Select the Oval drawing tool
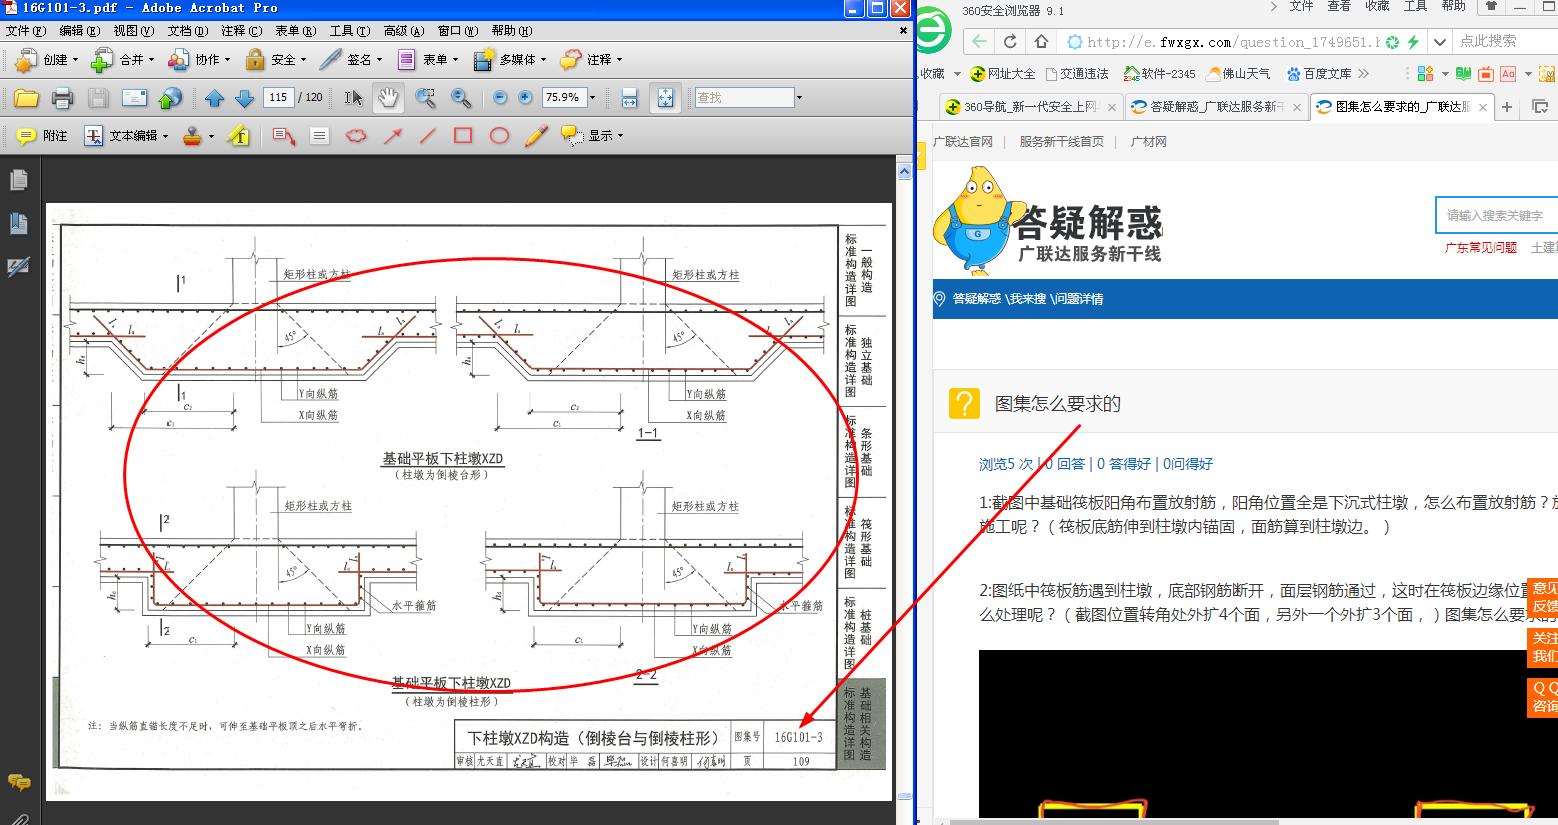1558x825 pixels. (499, 136)
